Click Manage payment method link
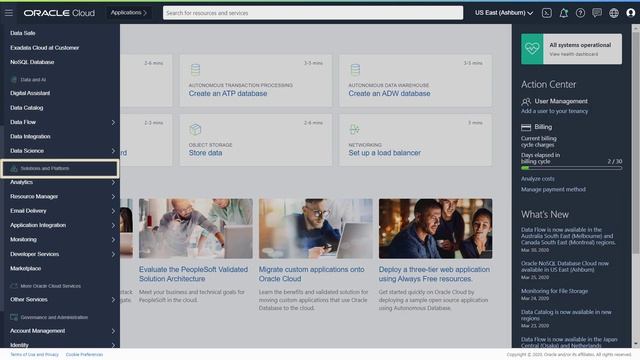640x360 pixels. click(x=553, y=189)
